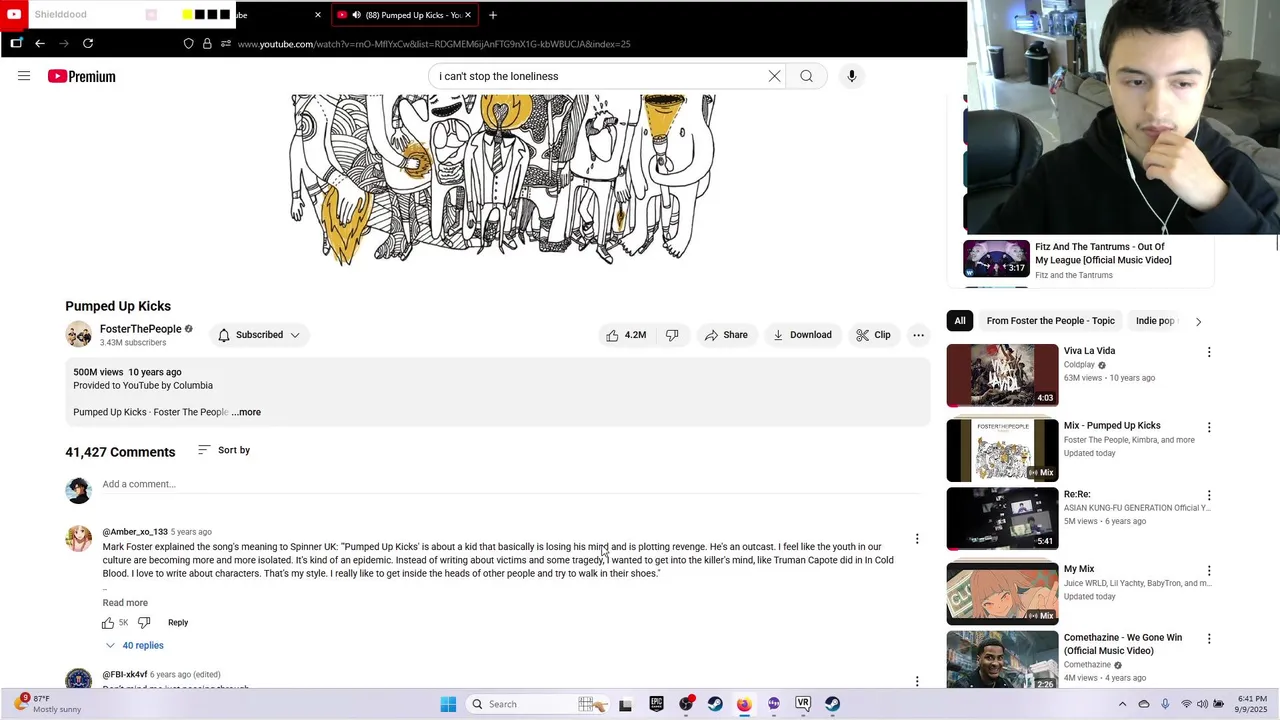This screenshot has height=720, width=1280.
Task: Like the Pumped Up Kicks video
Action: (x=626, y=335)
